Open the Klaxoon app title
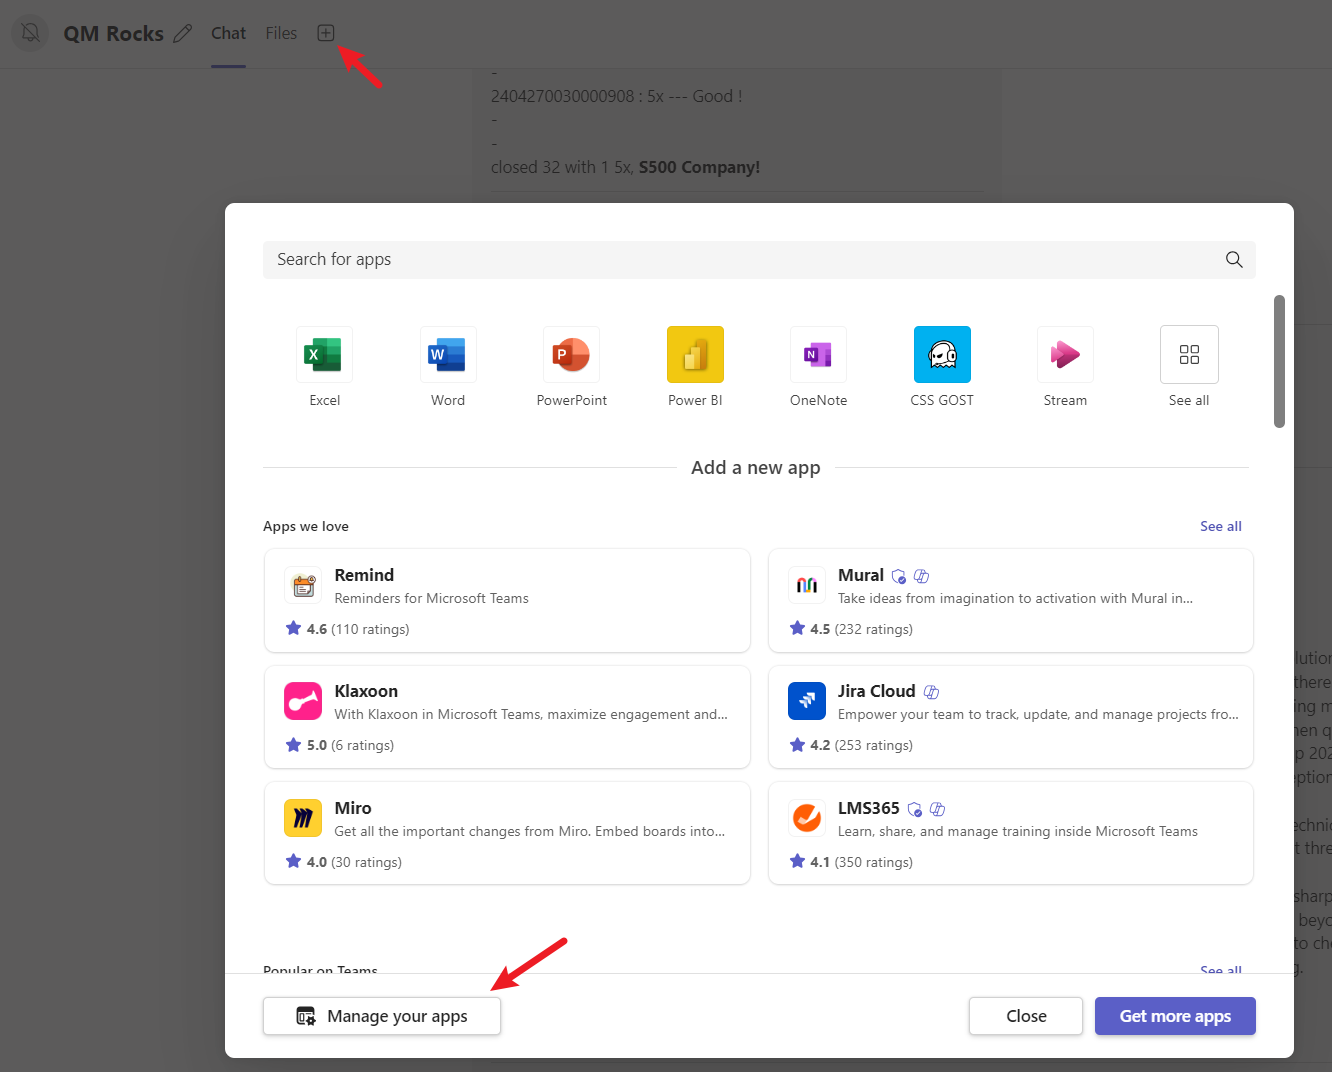Viewport: 1332px width, 1072px height. pos(366,691)
